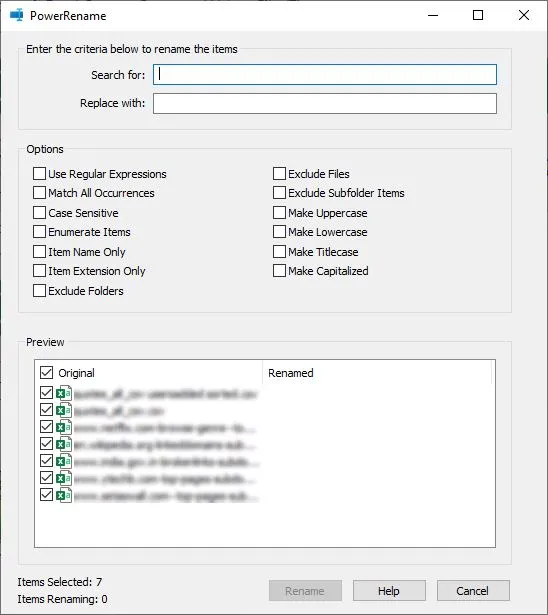Uncheck the select-all box beside Original header
This screenshot has width=548, height=615.
[x=46, y=373]
